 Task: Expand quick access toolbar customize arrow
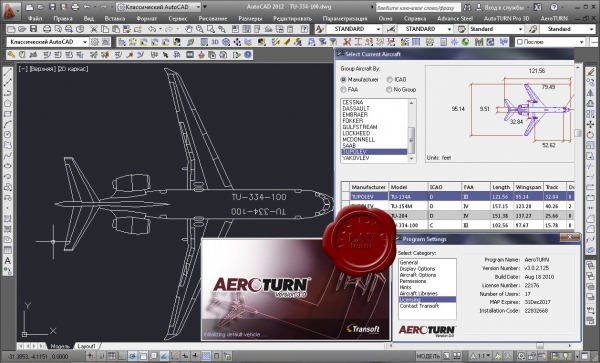tap(205, 7)
